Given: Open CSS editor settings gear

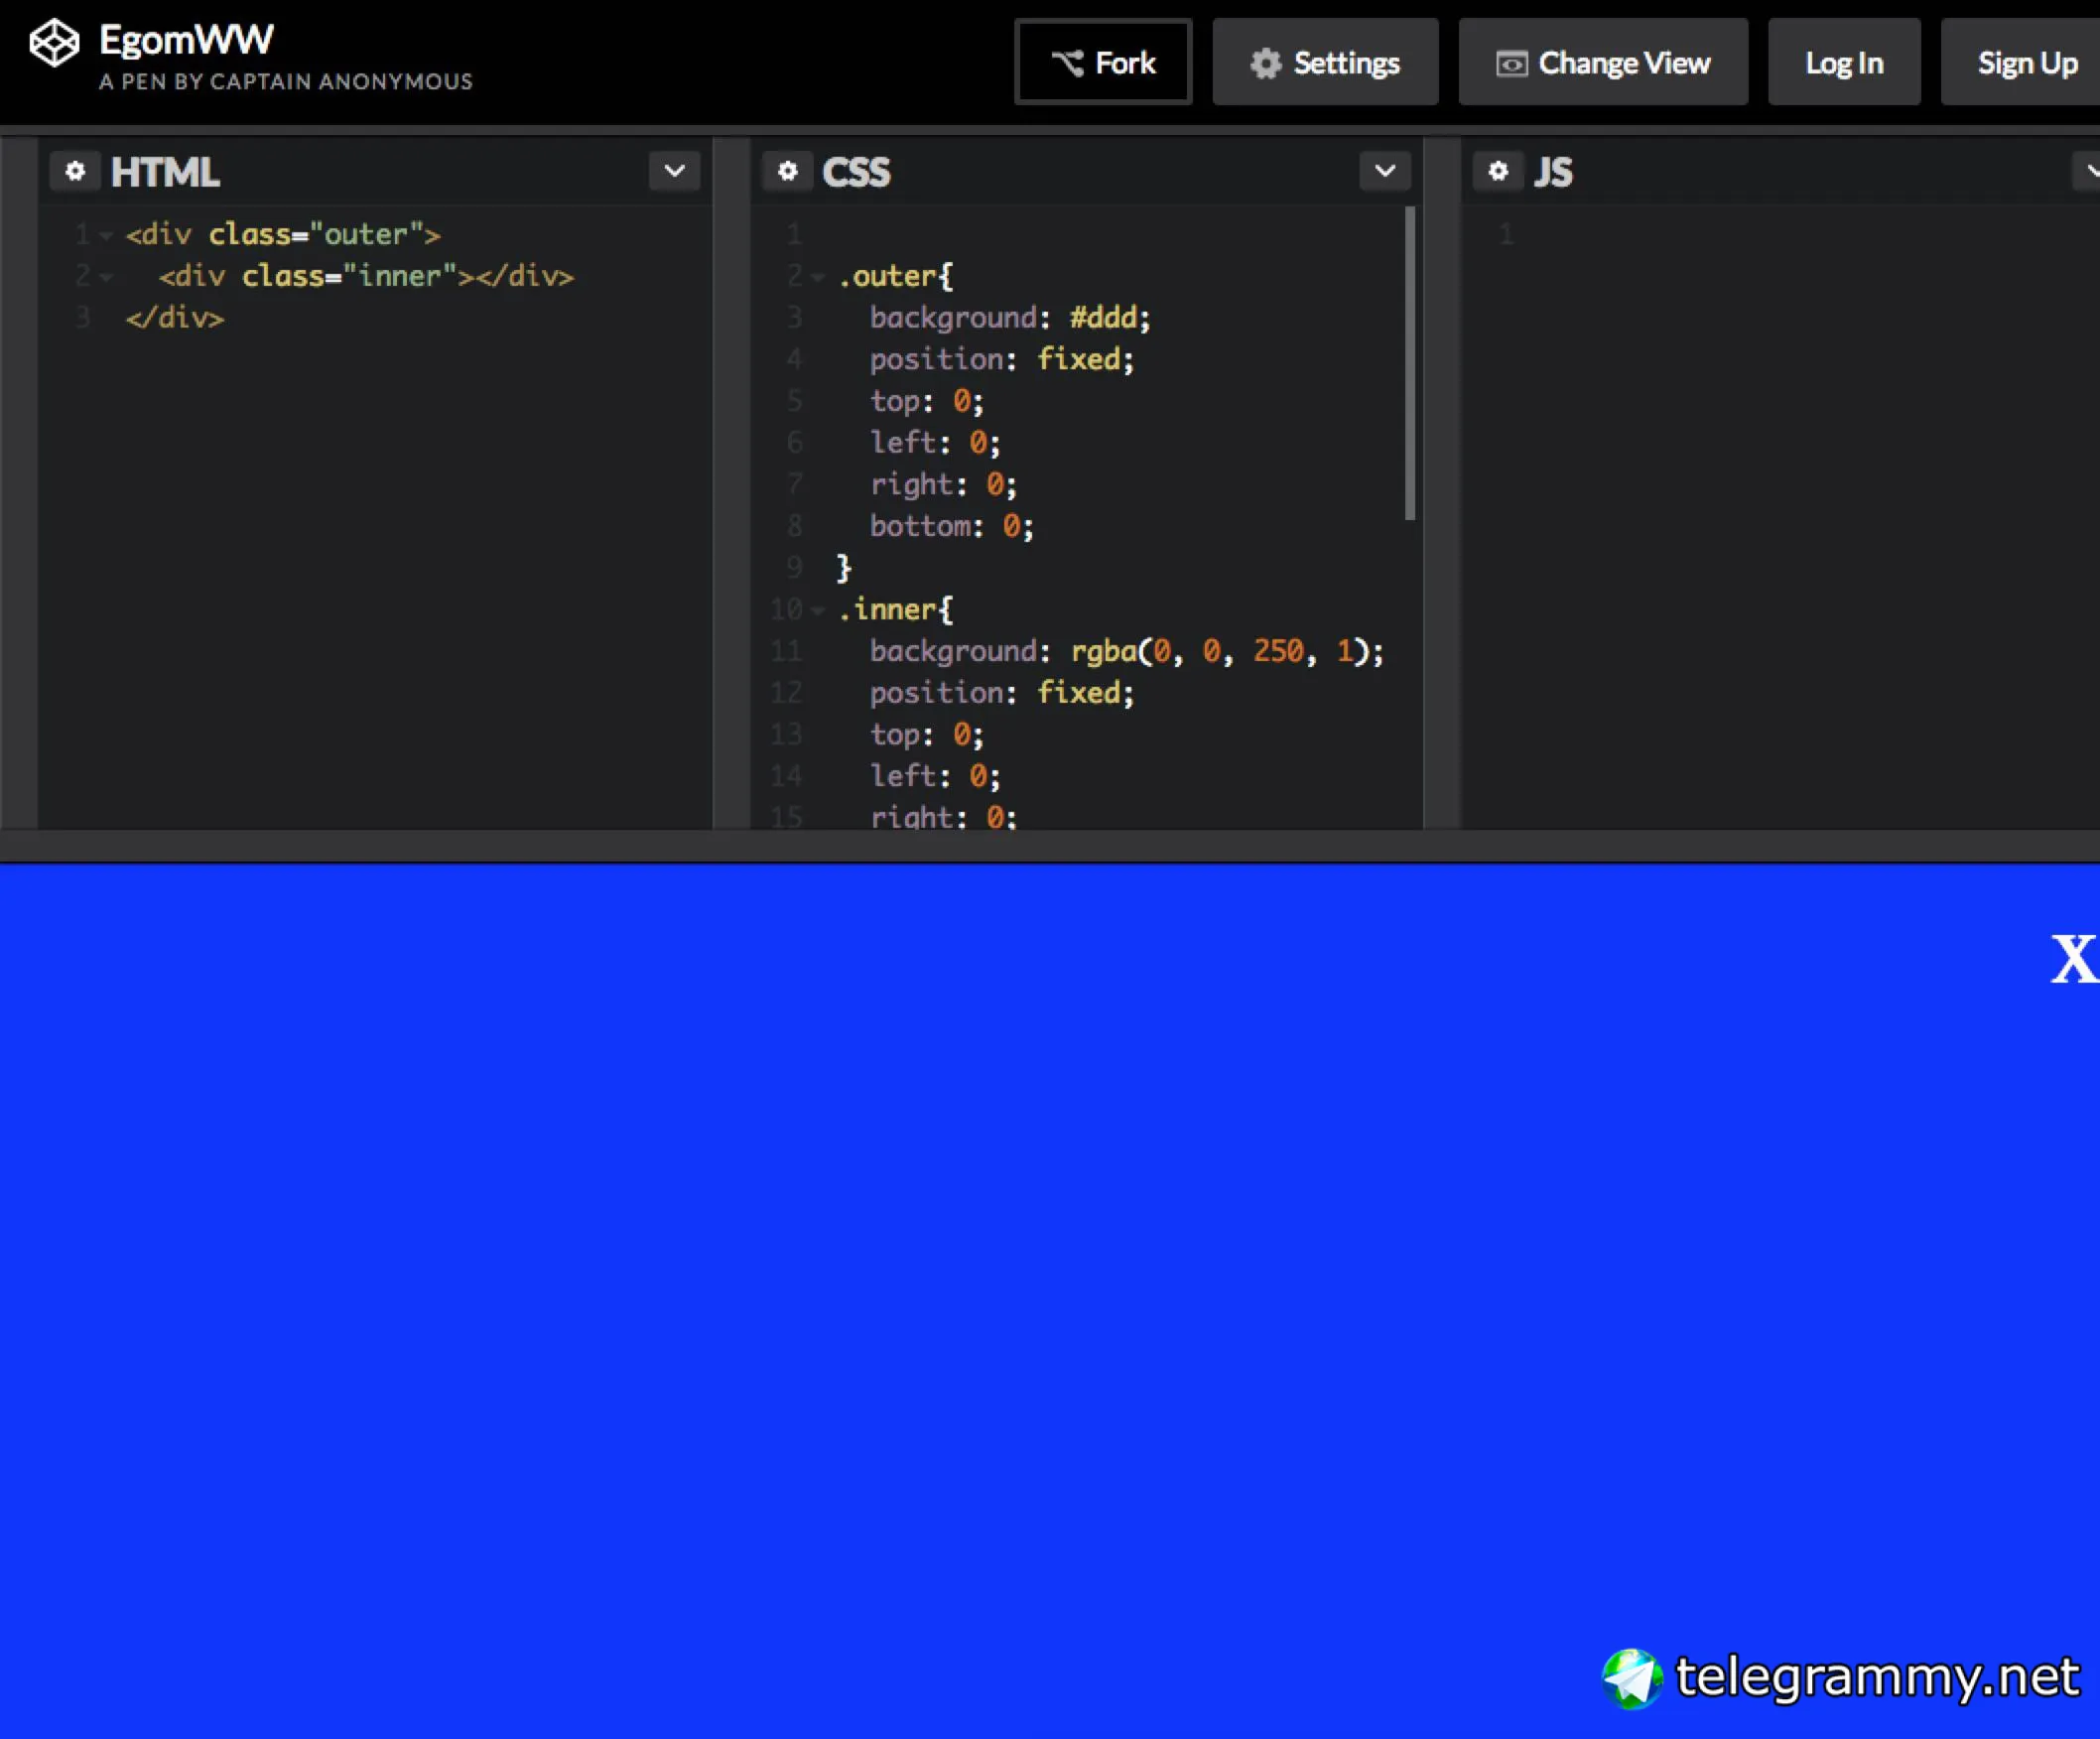Looking at the screenshot, I should click(x=787, y=171).
